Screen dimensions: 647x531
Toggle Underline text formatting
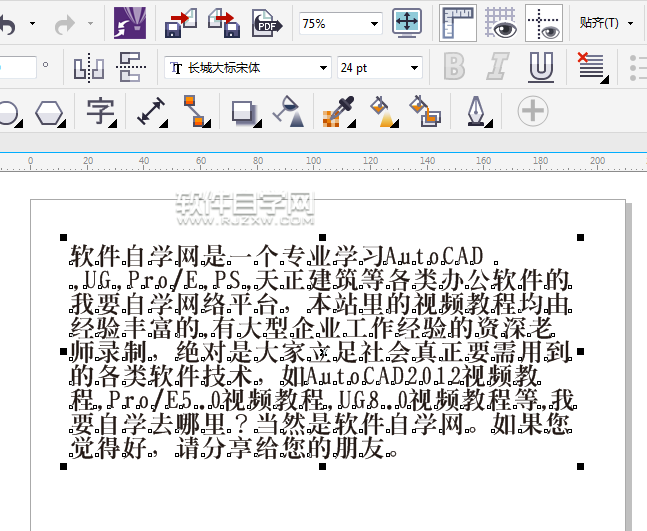coord(541,67)
